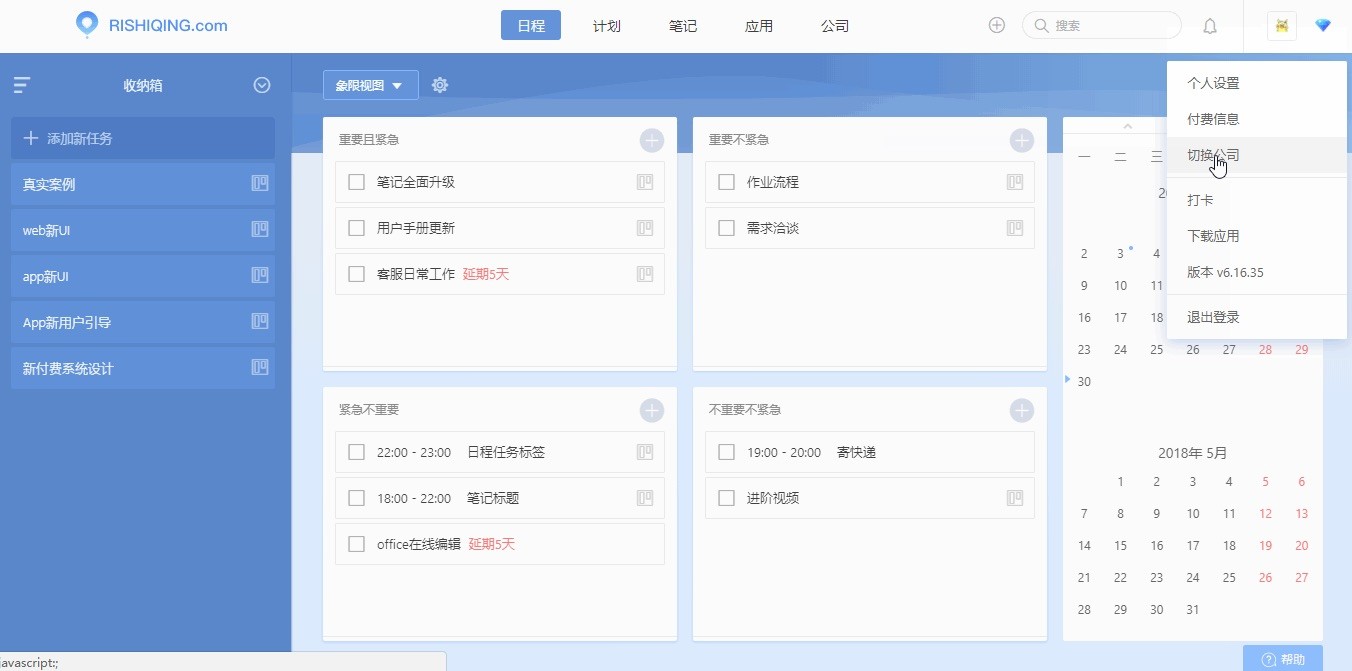Click board icon on 笔记全面升级 task
The width and height of the screenshot is (1352, 671).
[645, 182]
